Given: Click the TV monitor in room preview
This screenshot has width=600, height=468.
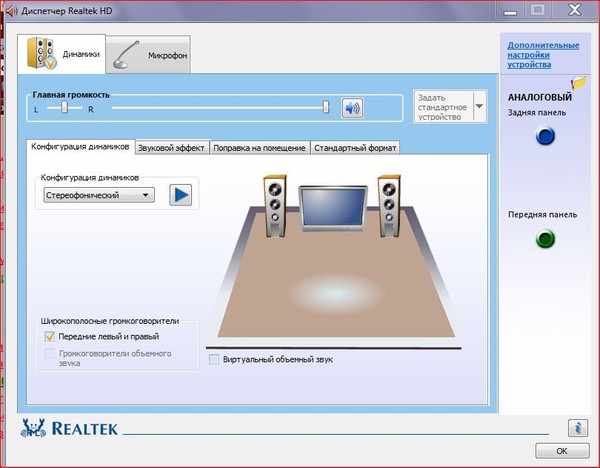Looking at the screenshot, I should [x=333, y=208].
